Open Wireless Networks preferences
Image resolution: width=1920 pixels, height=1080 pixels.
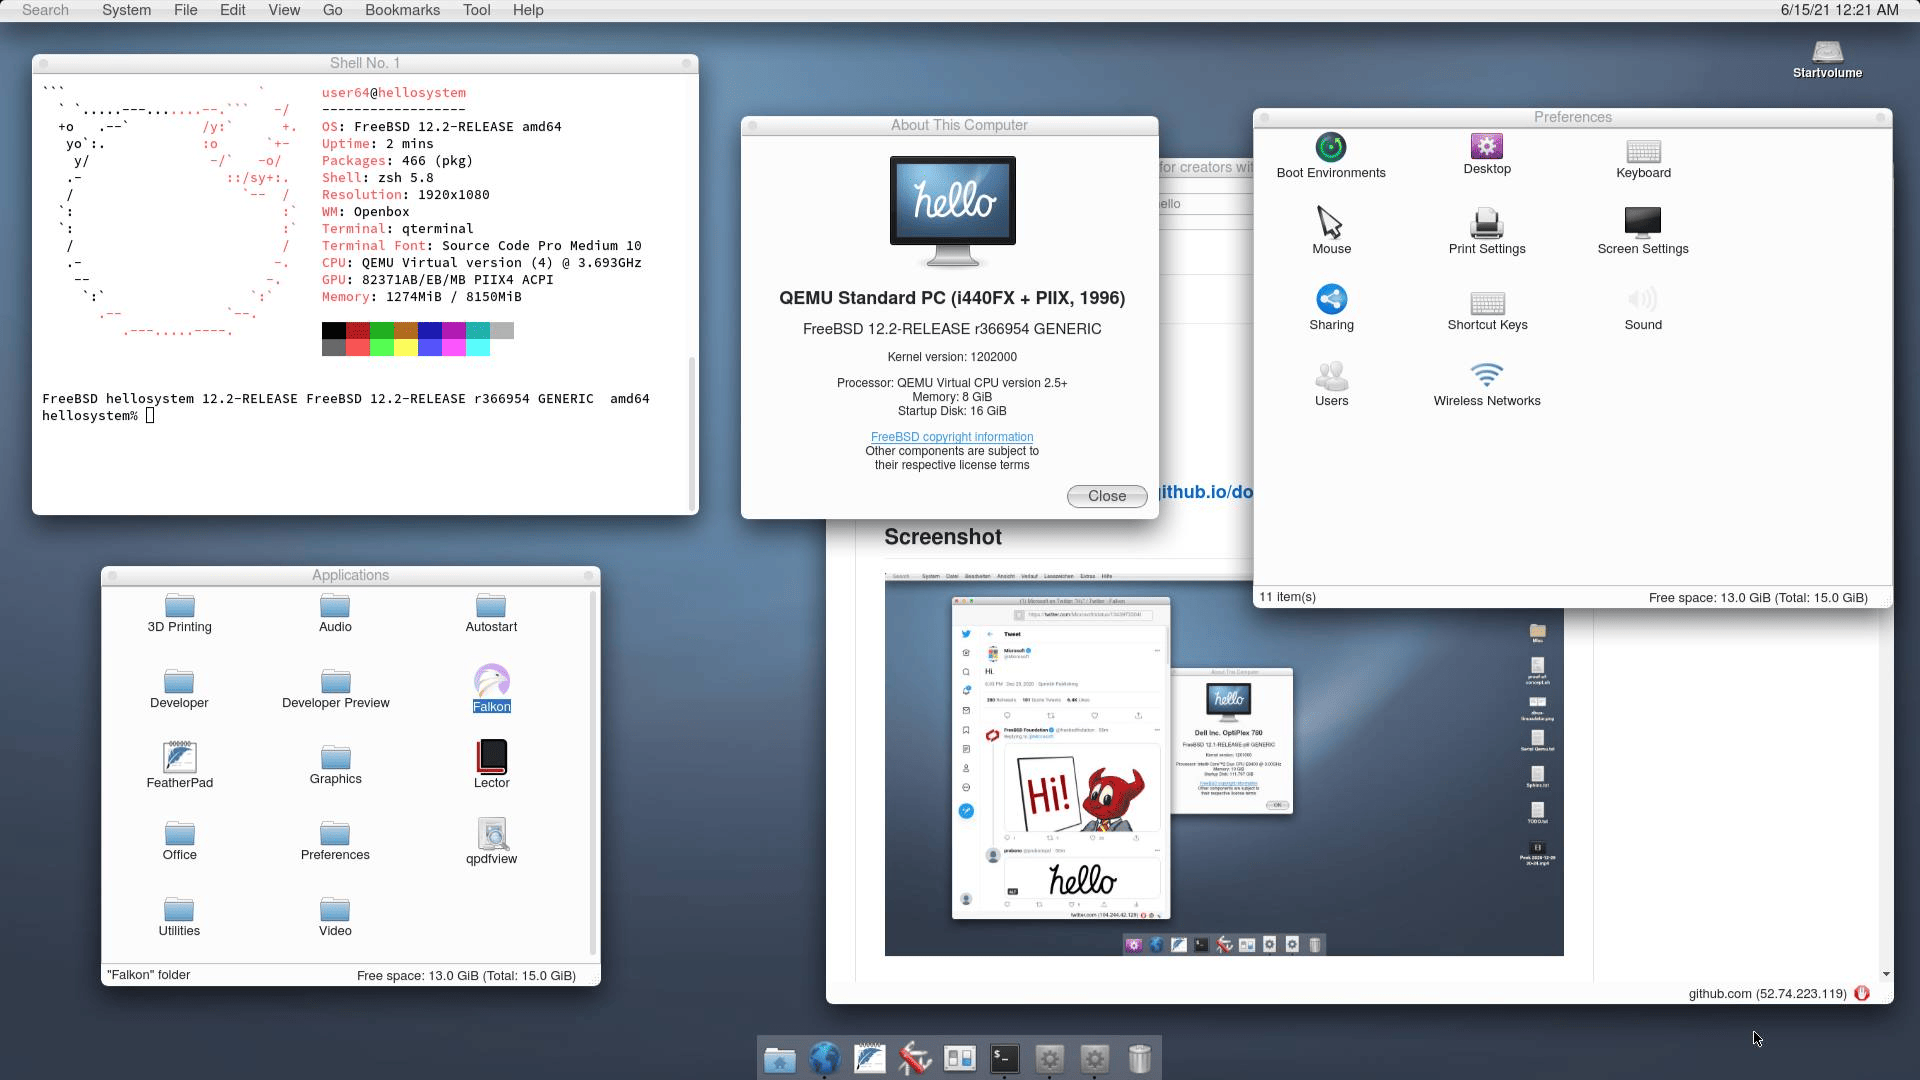[x=1486, y=376]
